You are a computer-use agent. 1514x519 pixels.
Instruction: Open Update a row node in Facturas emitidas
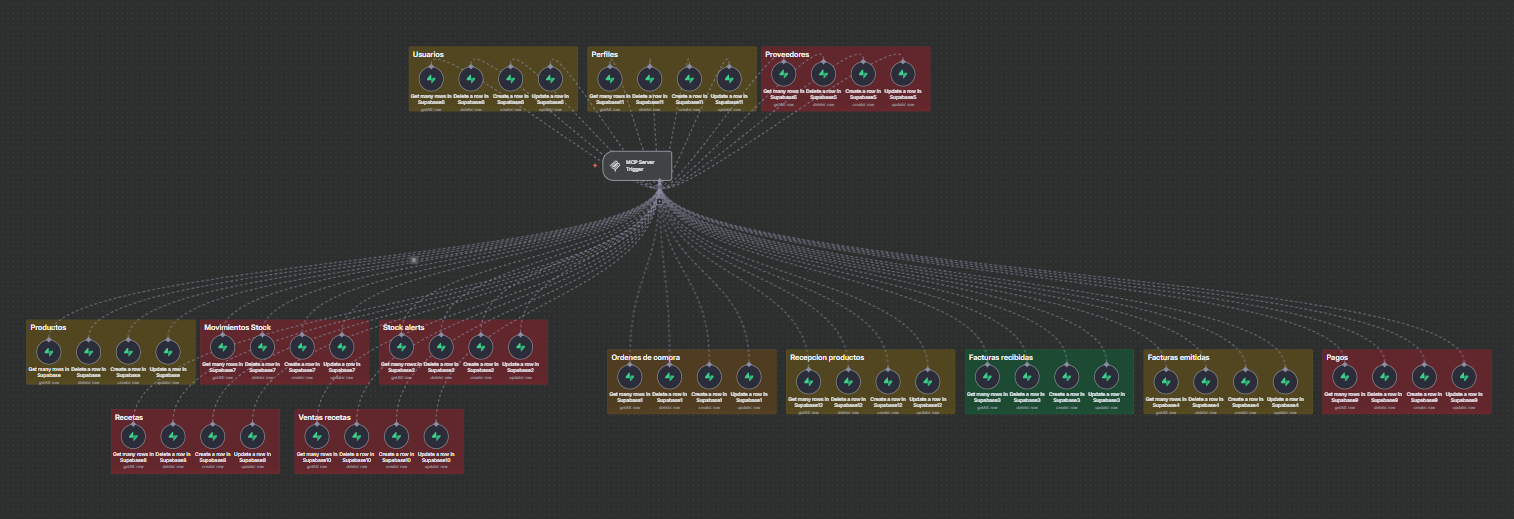point(1285,381)
